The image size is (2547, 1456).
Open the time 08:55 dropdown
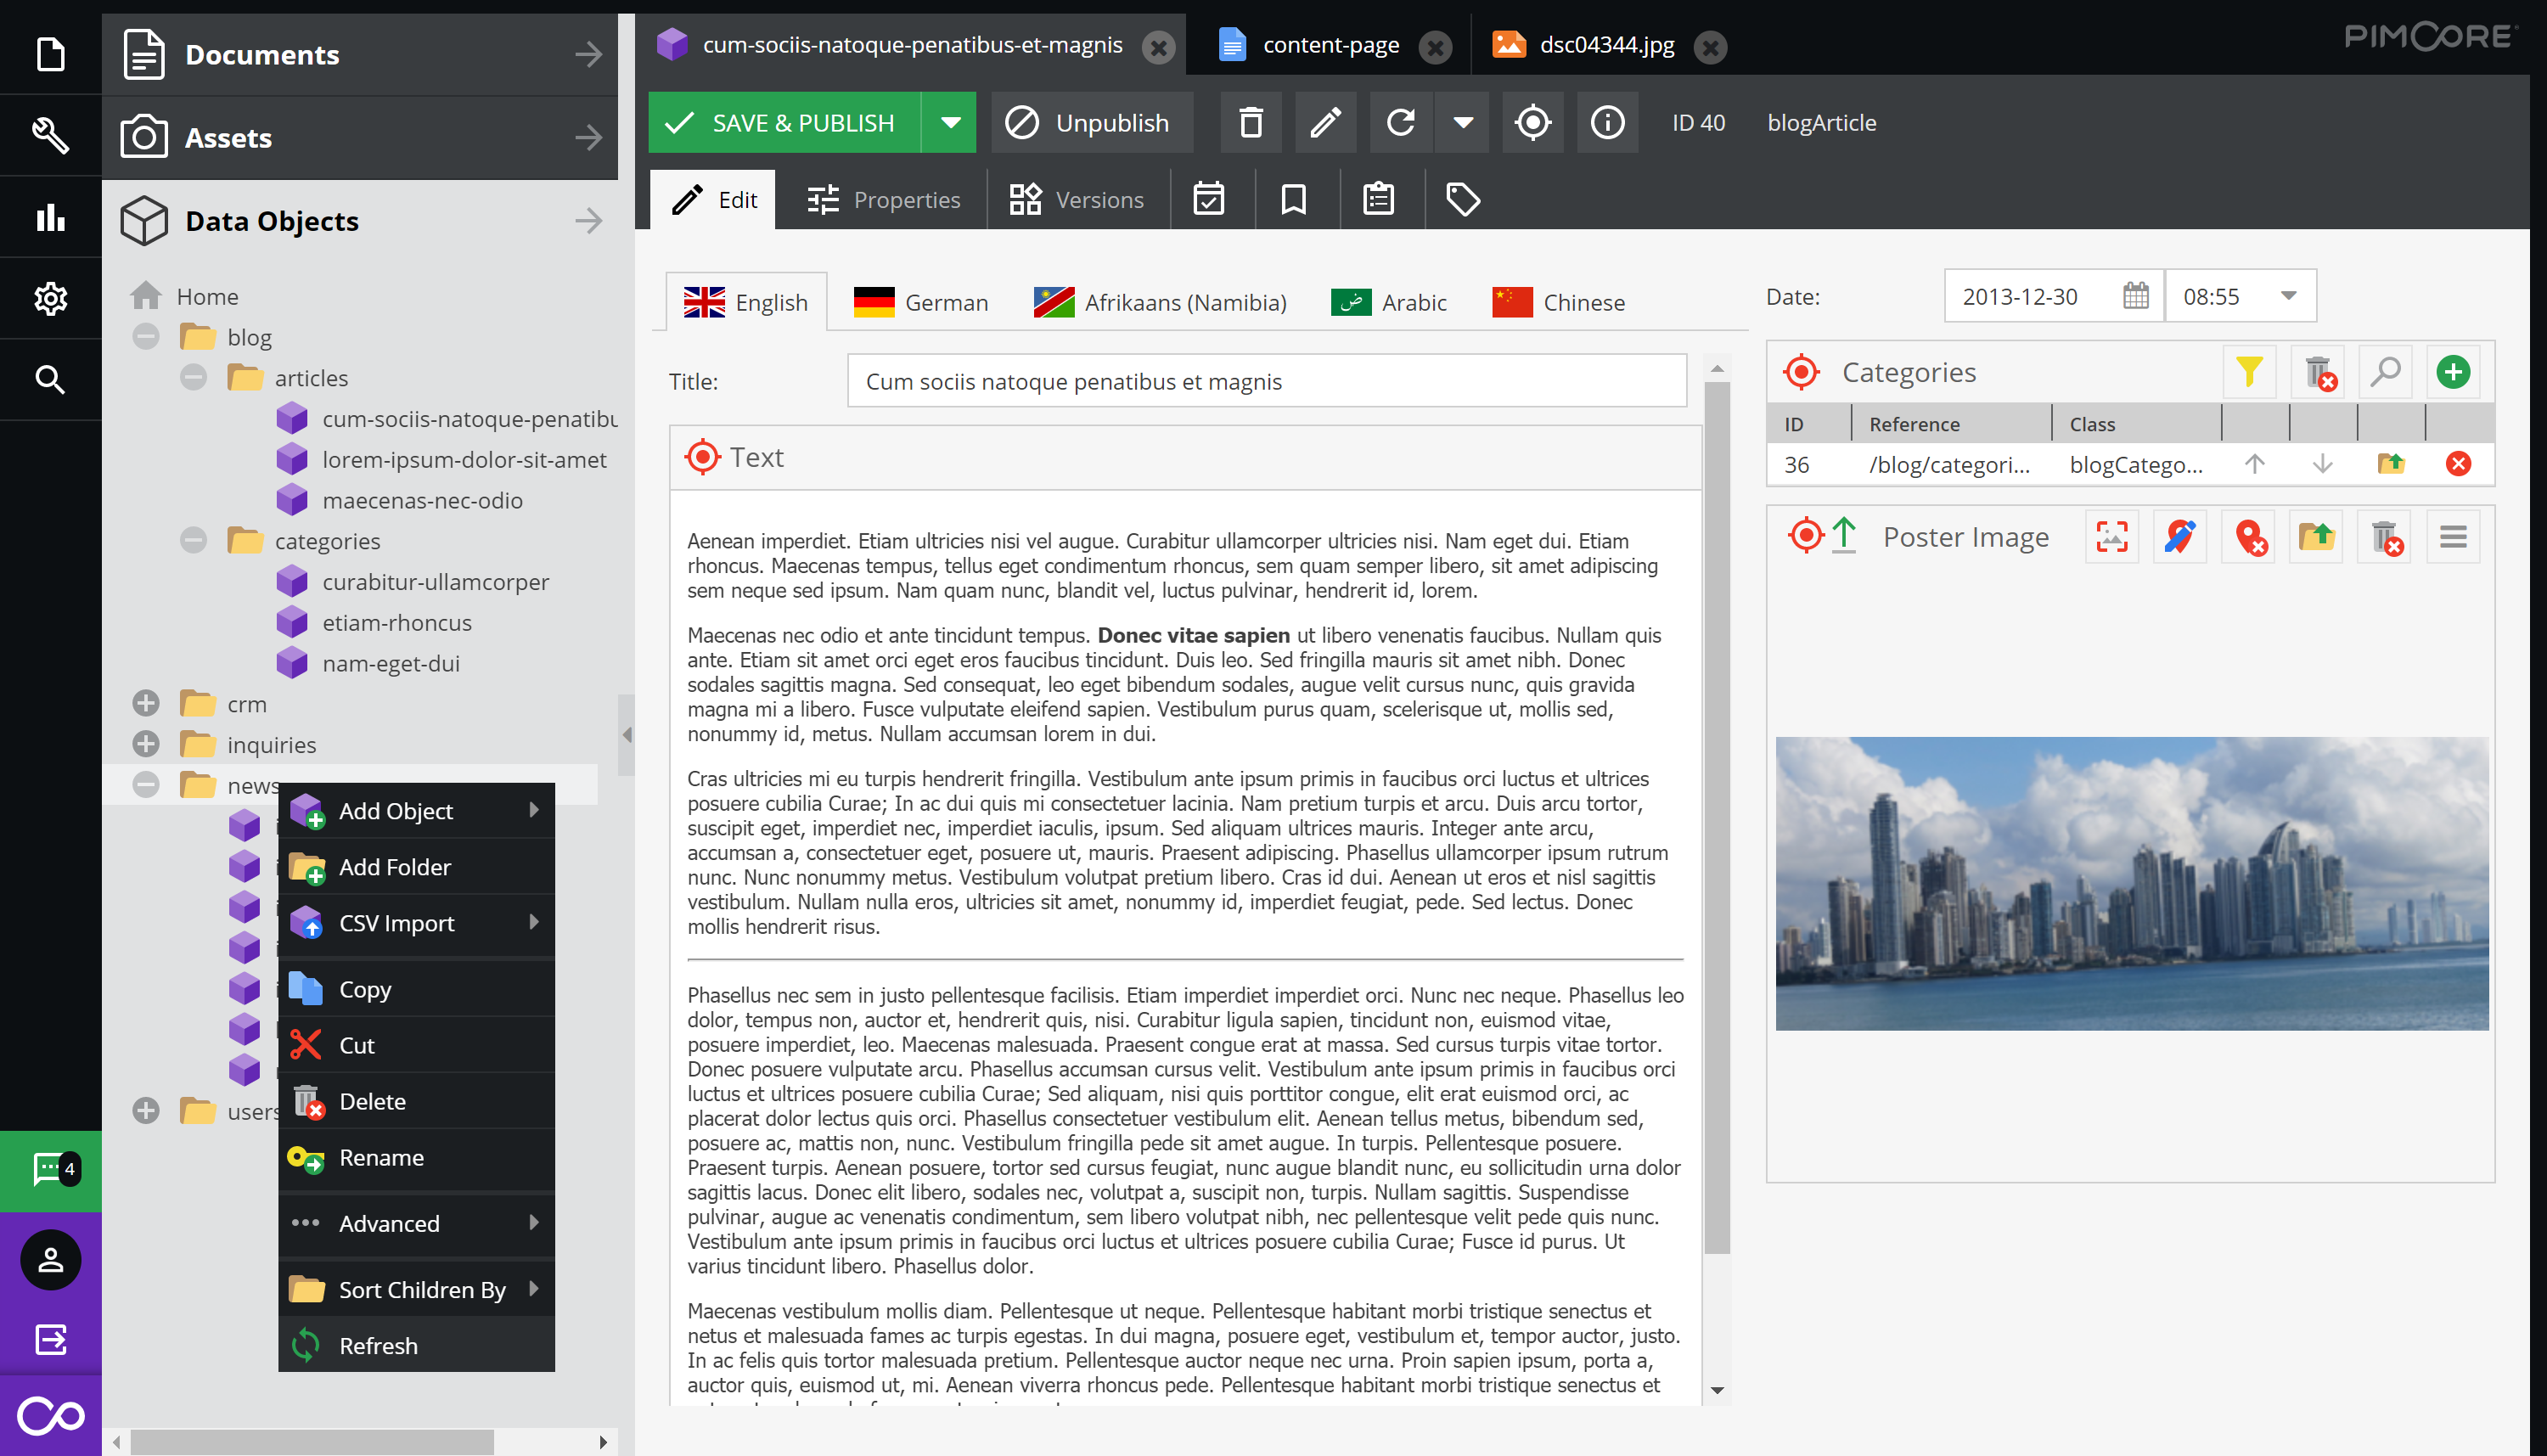click(2288, 297)
